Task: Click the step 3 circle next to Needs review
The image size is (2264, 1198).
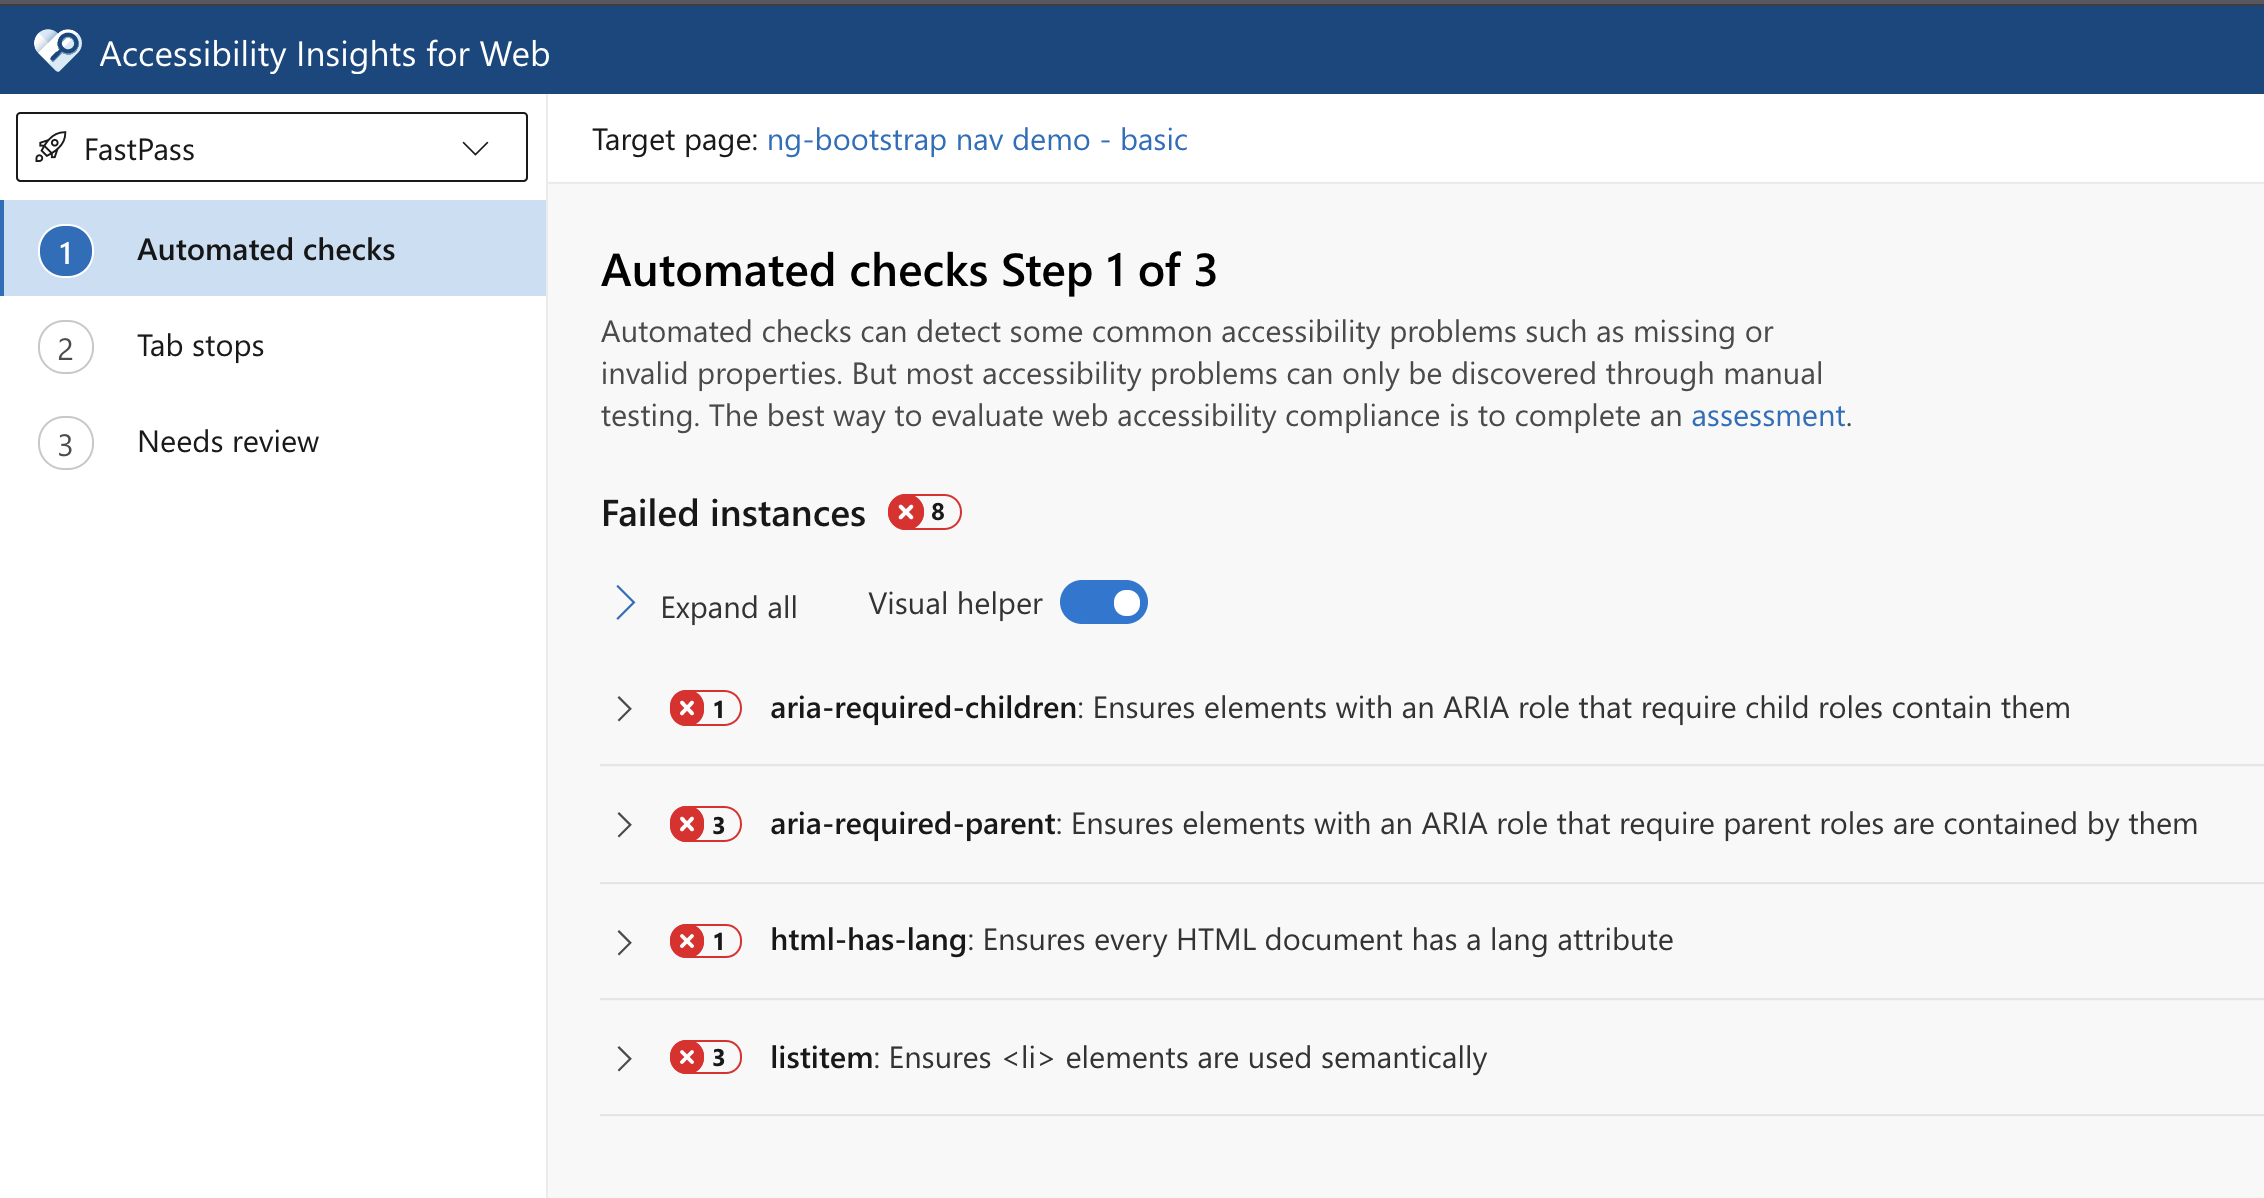Action: [x=65, y=442]
